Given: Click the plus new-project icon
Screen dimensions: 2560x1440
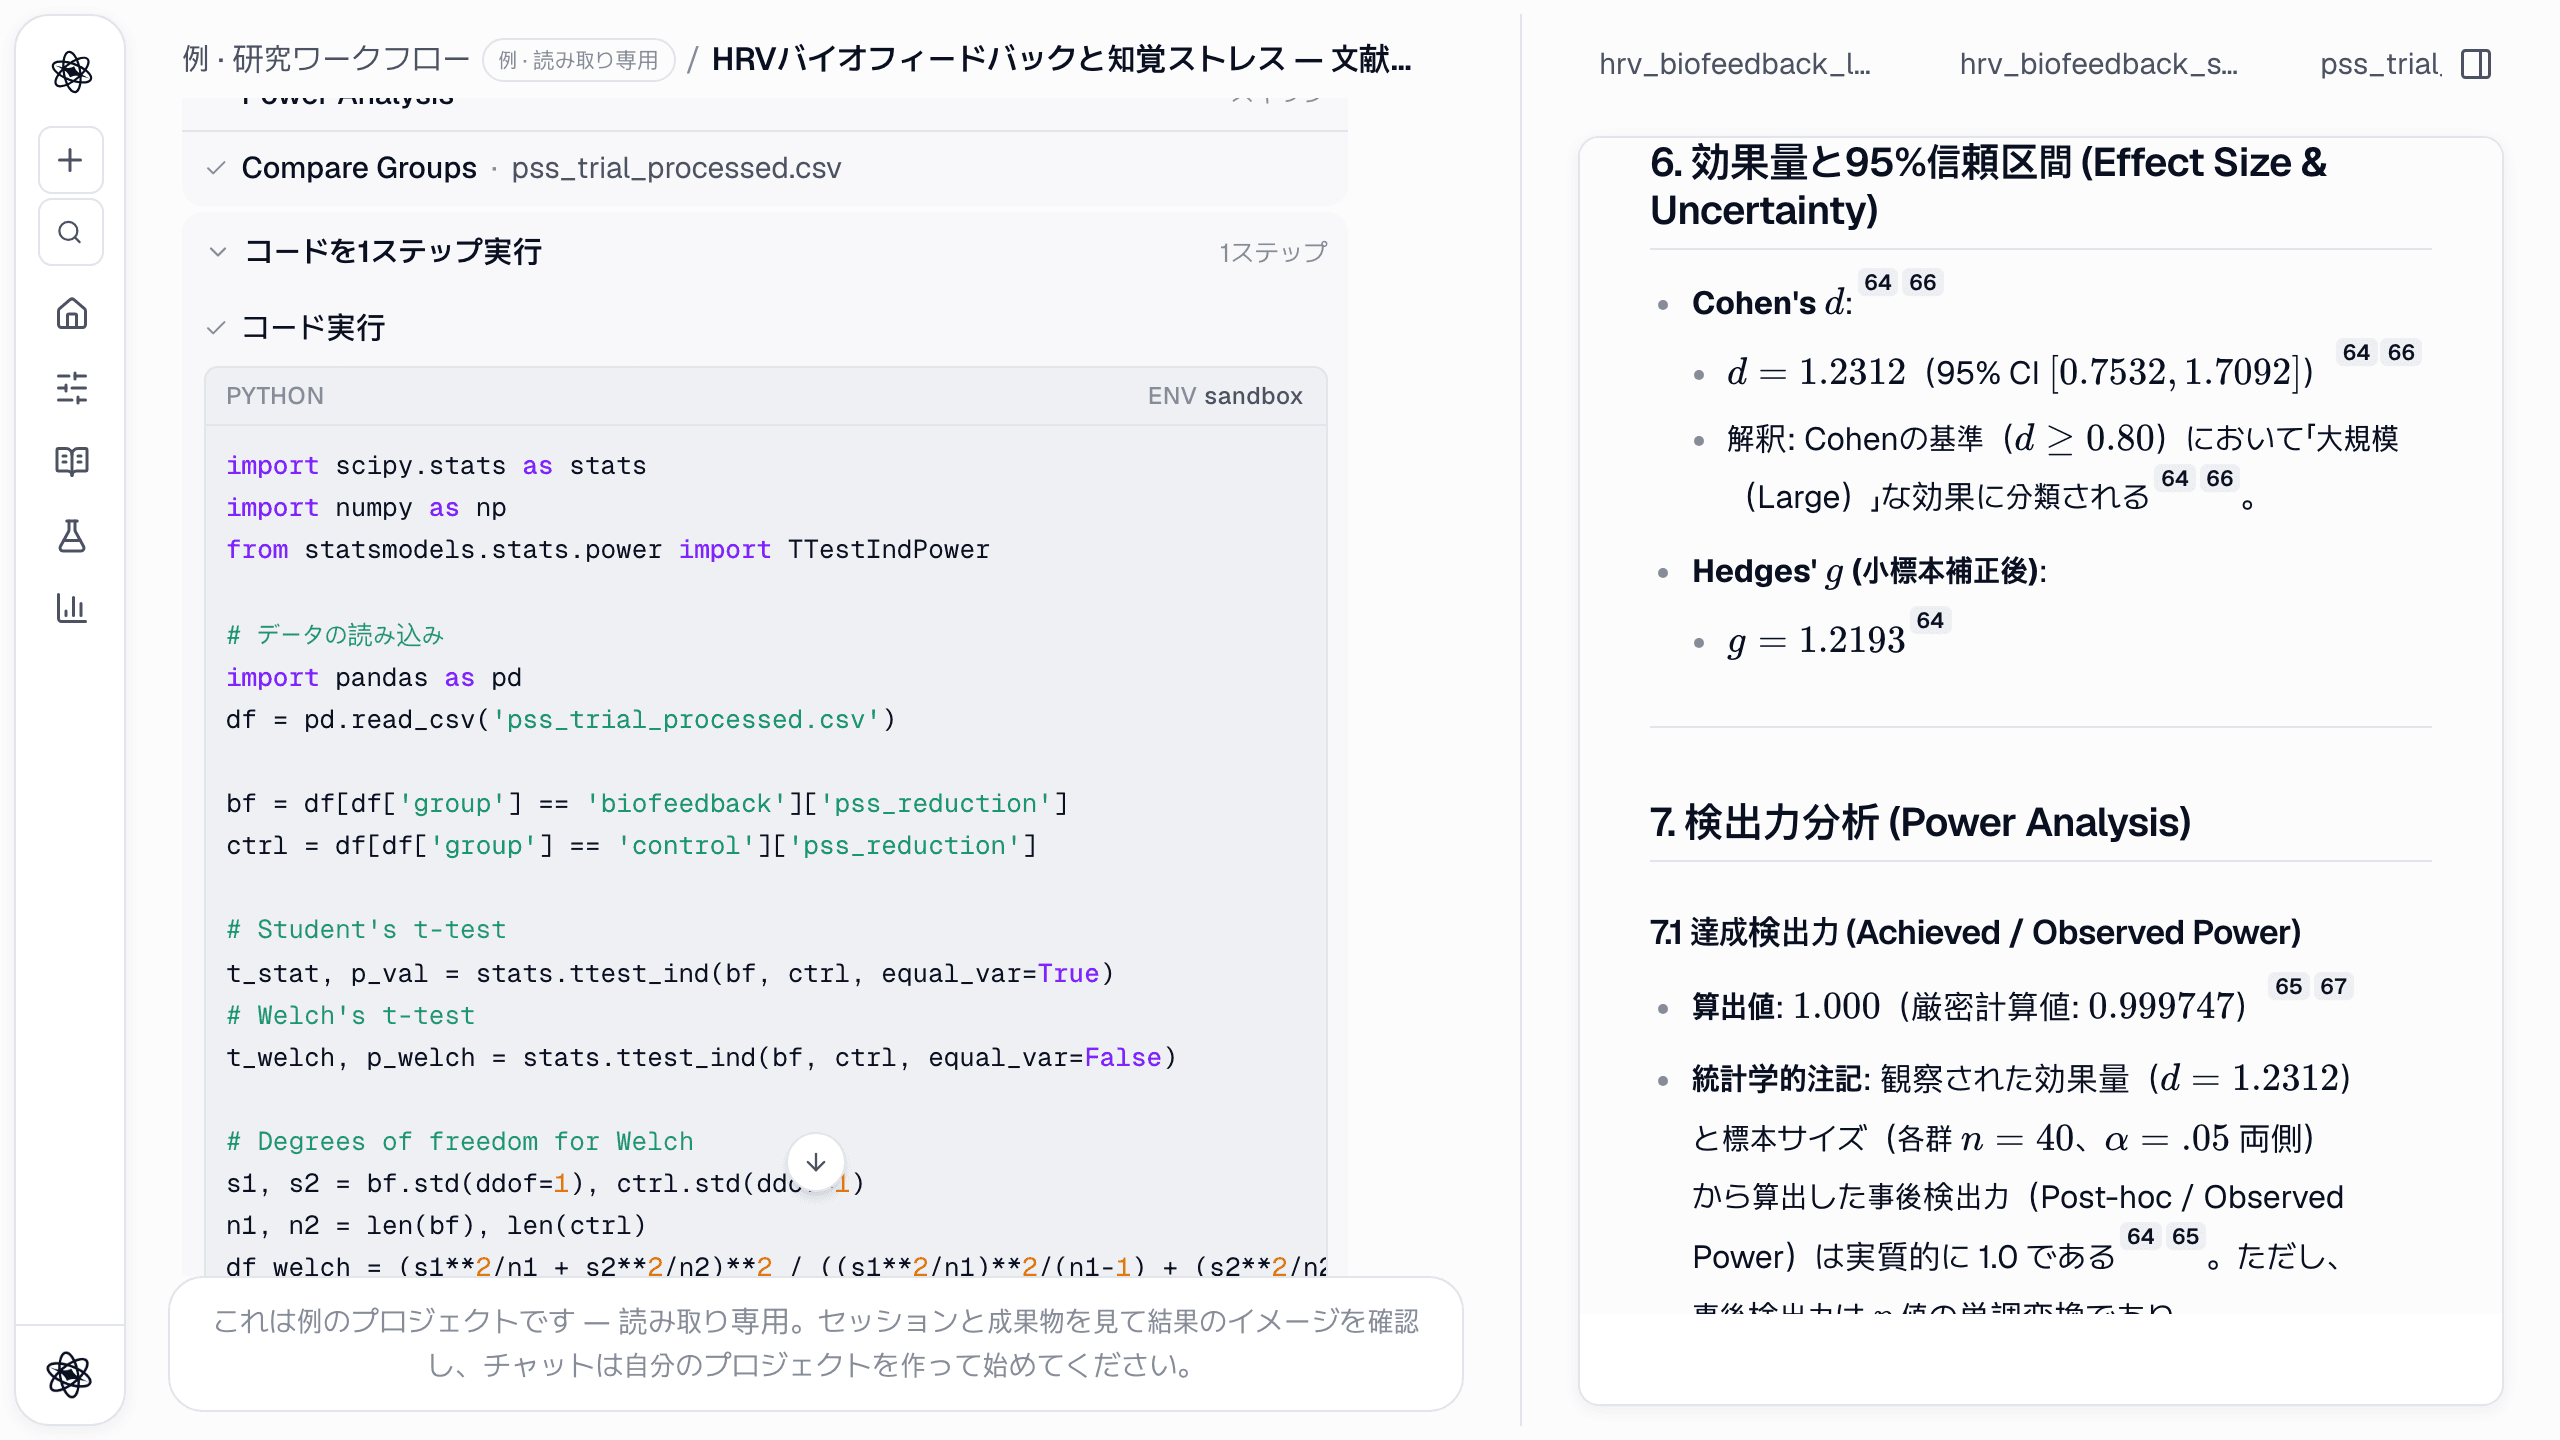Looking at the screenshot, I should click(70, 160).
